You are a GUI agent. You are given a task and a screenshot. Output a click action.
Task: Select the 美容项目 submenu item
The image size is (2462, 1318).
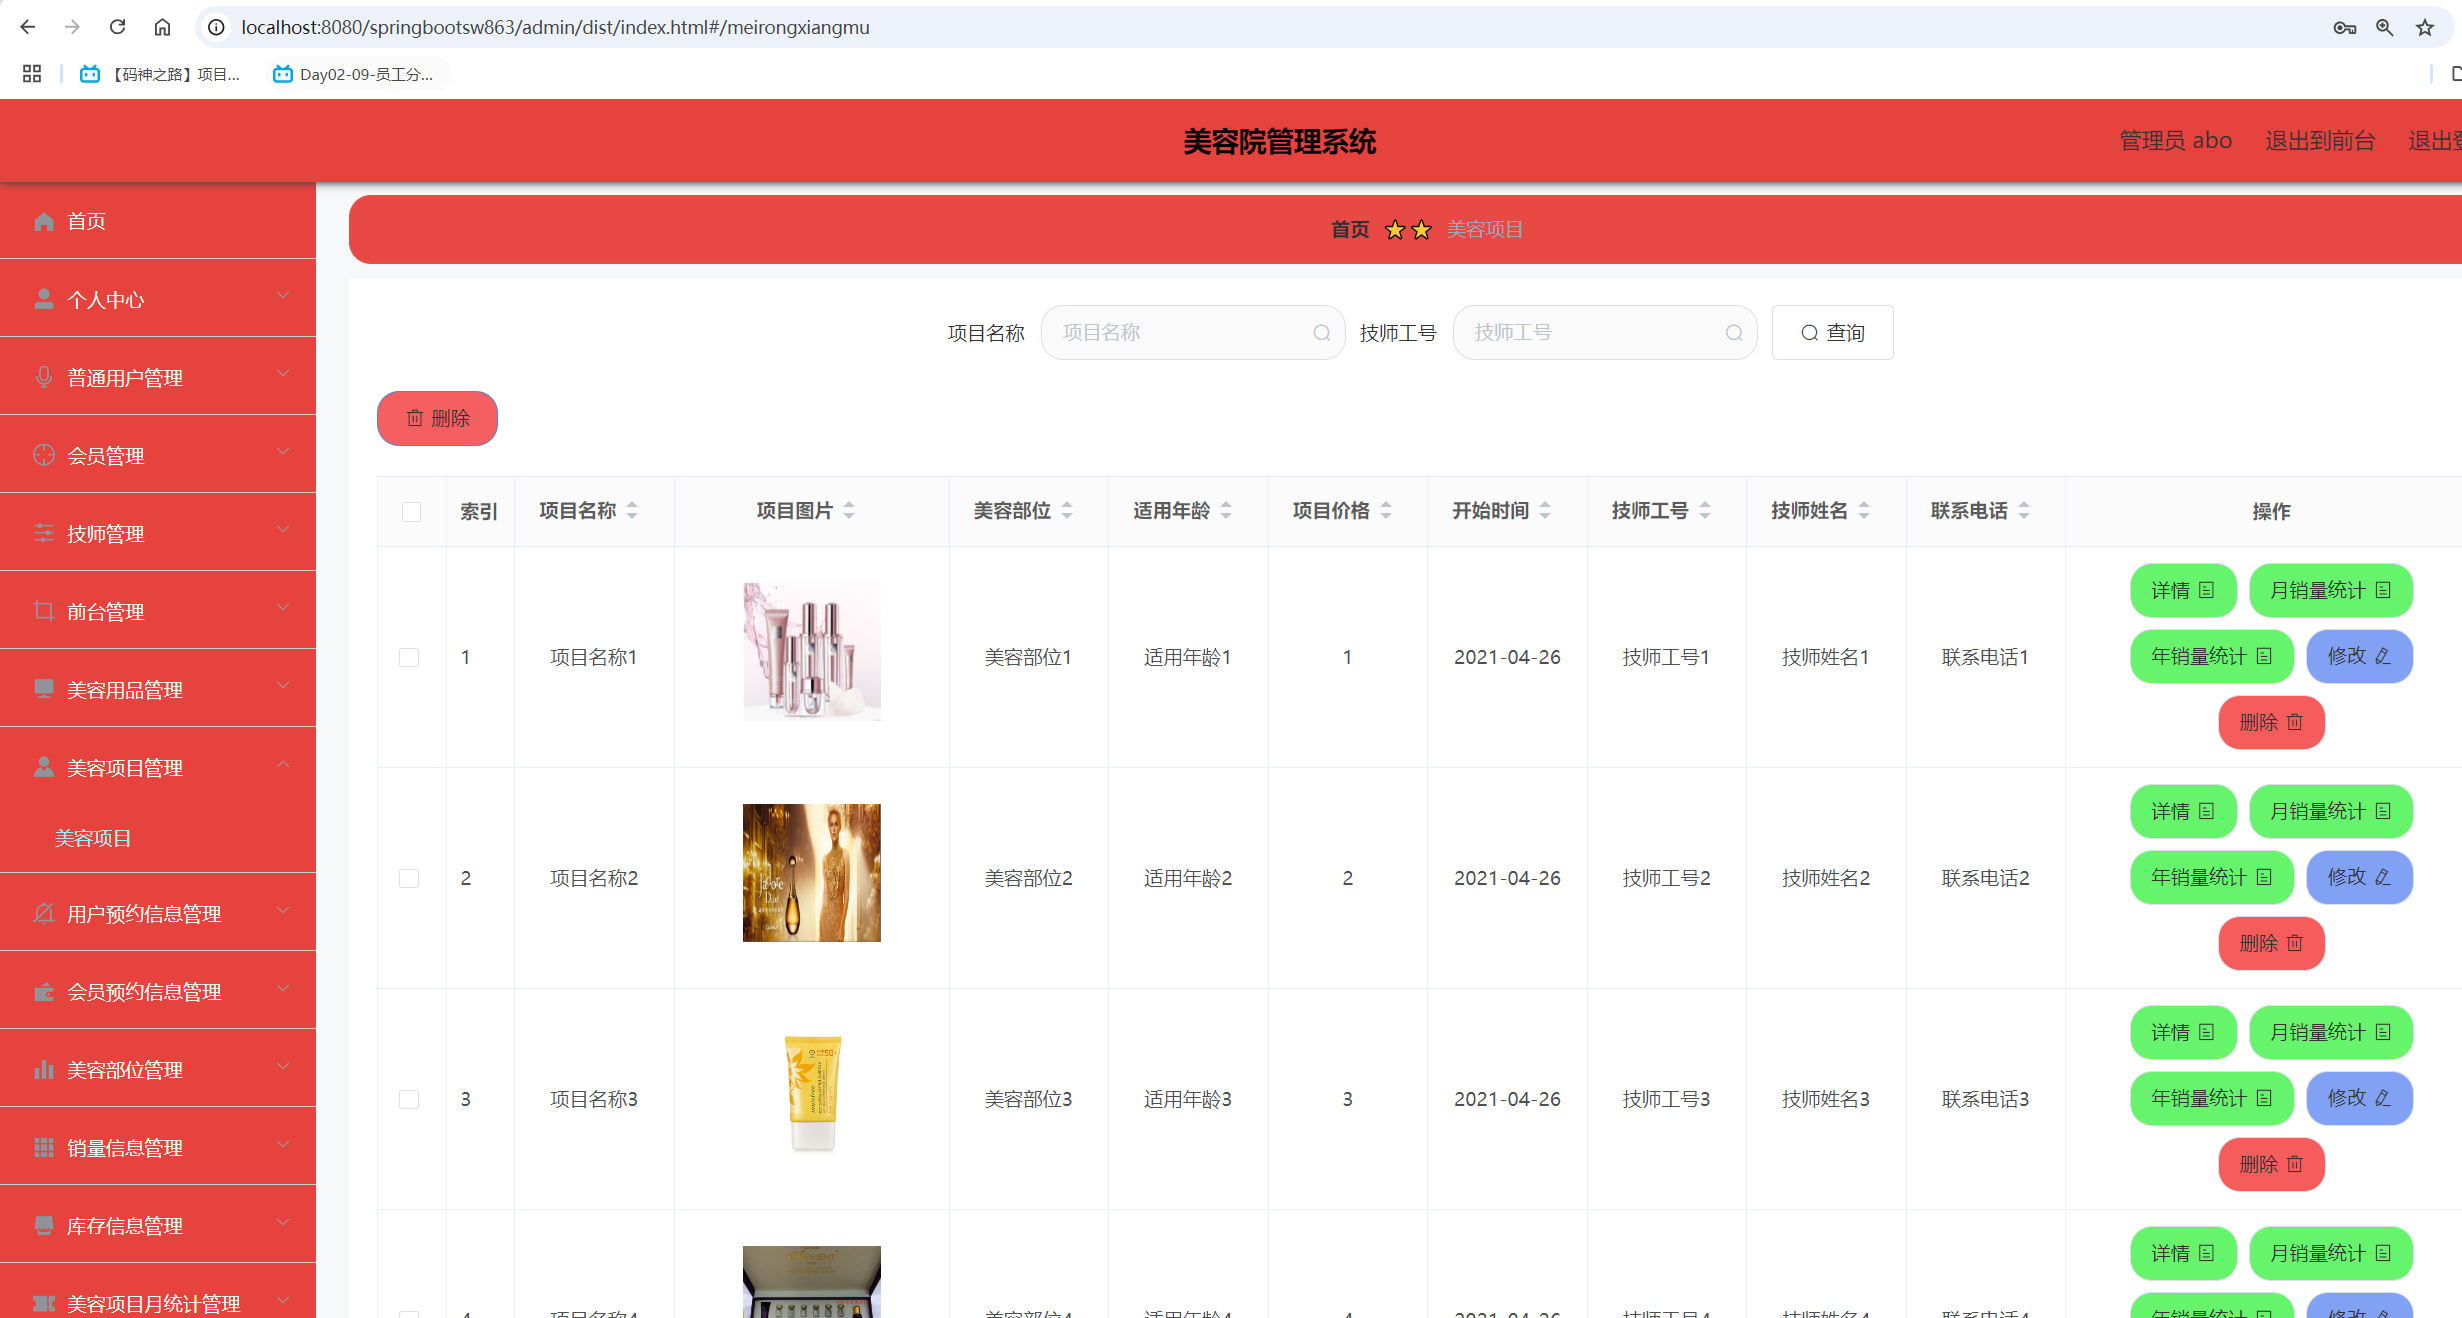93,838
